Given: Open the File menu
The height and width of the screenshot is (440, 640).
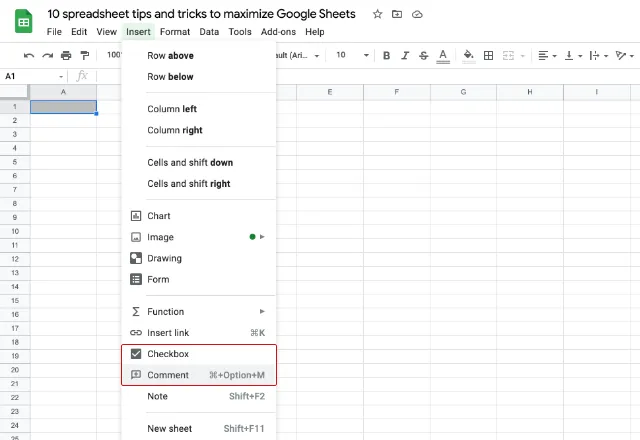Looking at the screenshot, I should pos(54,32).
